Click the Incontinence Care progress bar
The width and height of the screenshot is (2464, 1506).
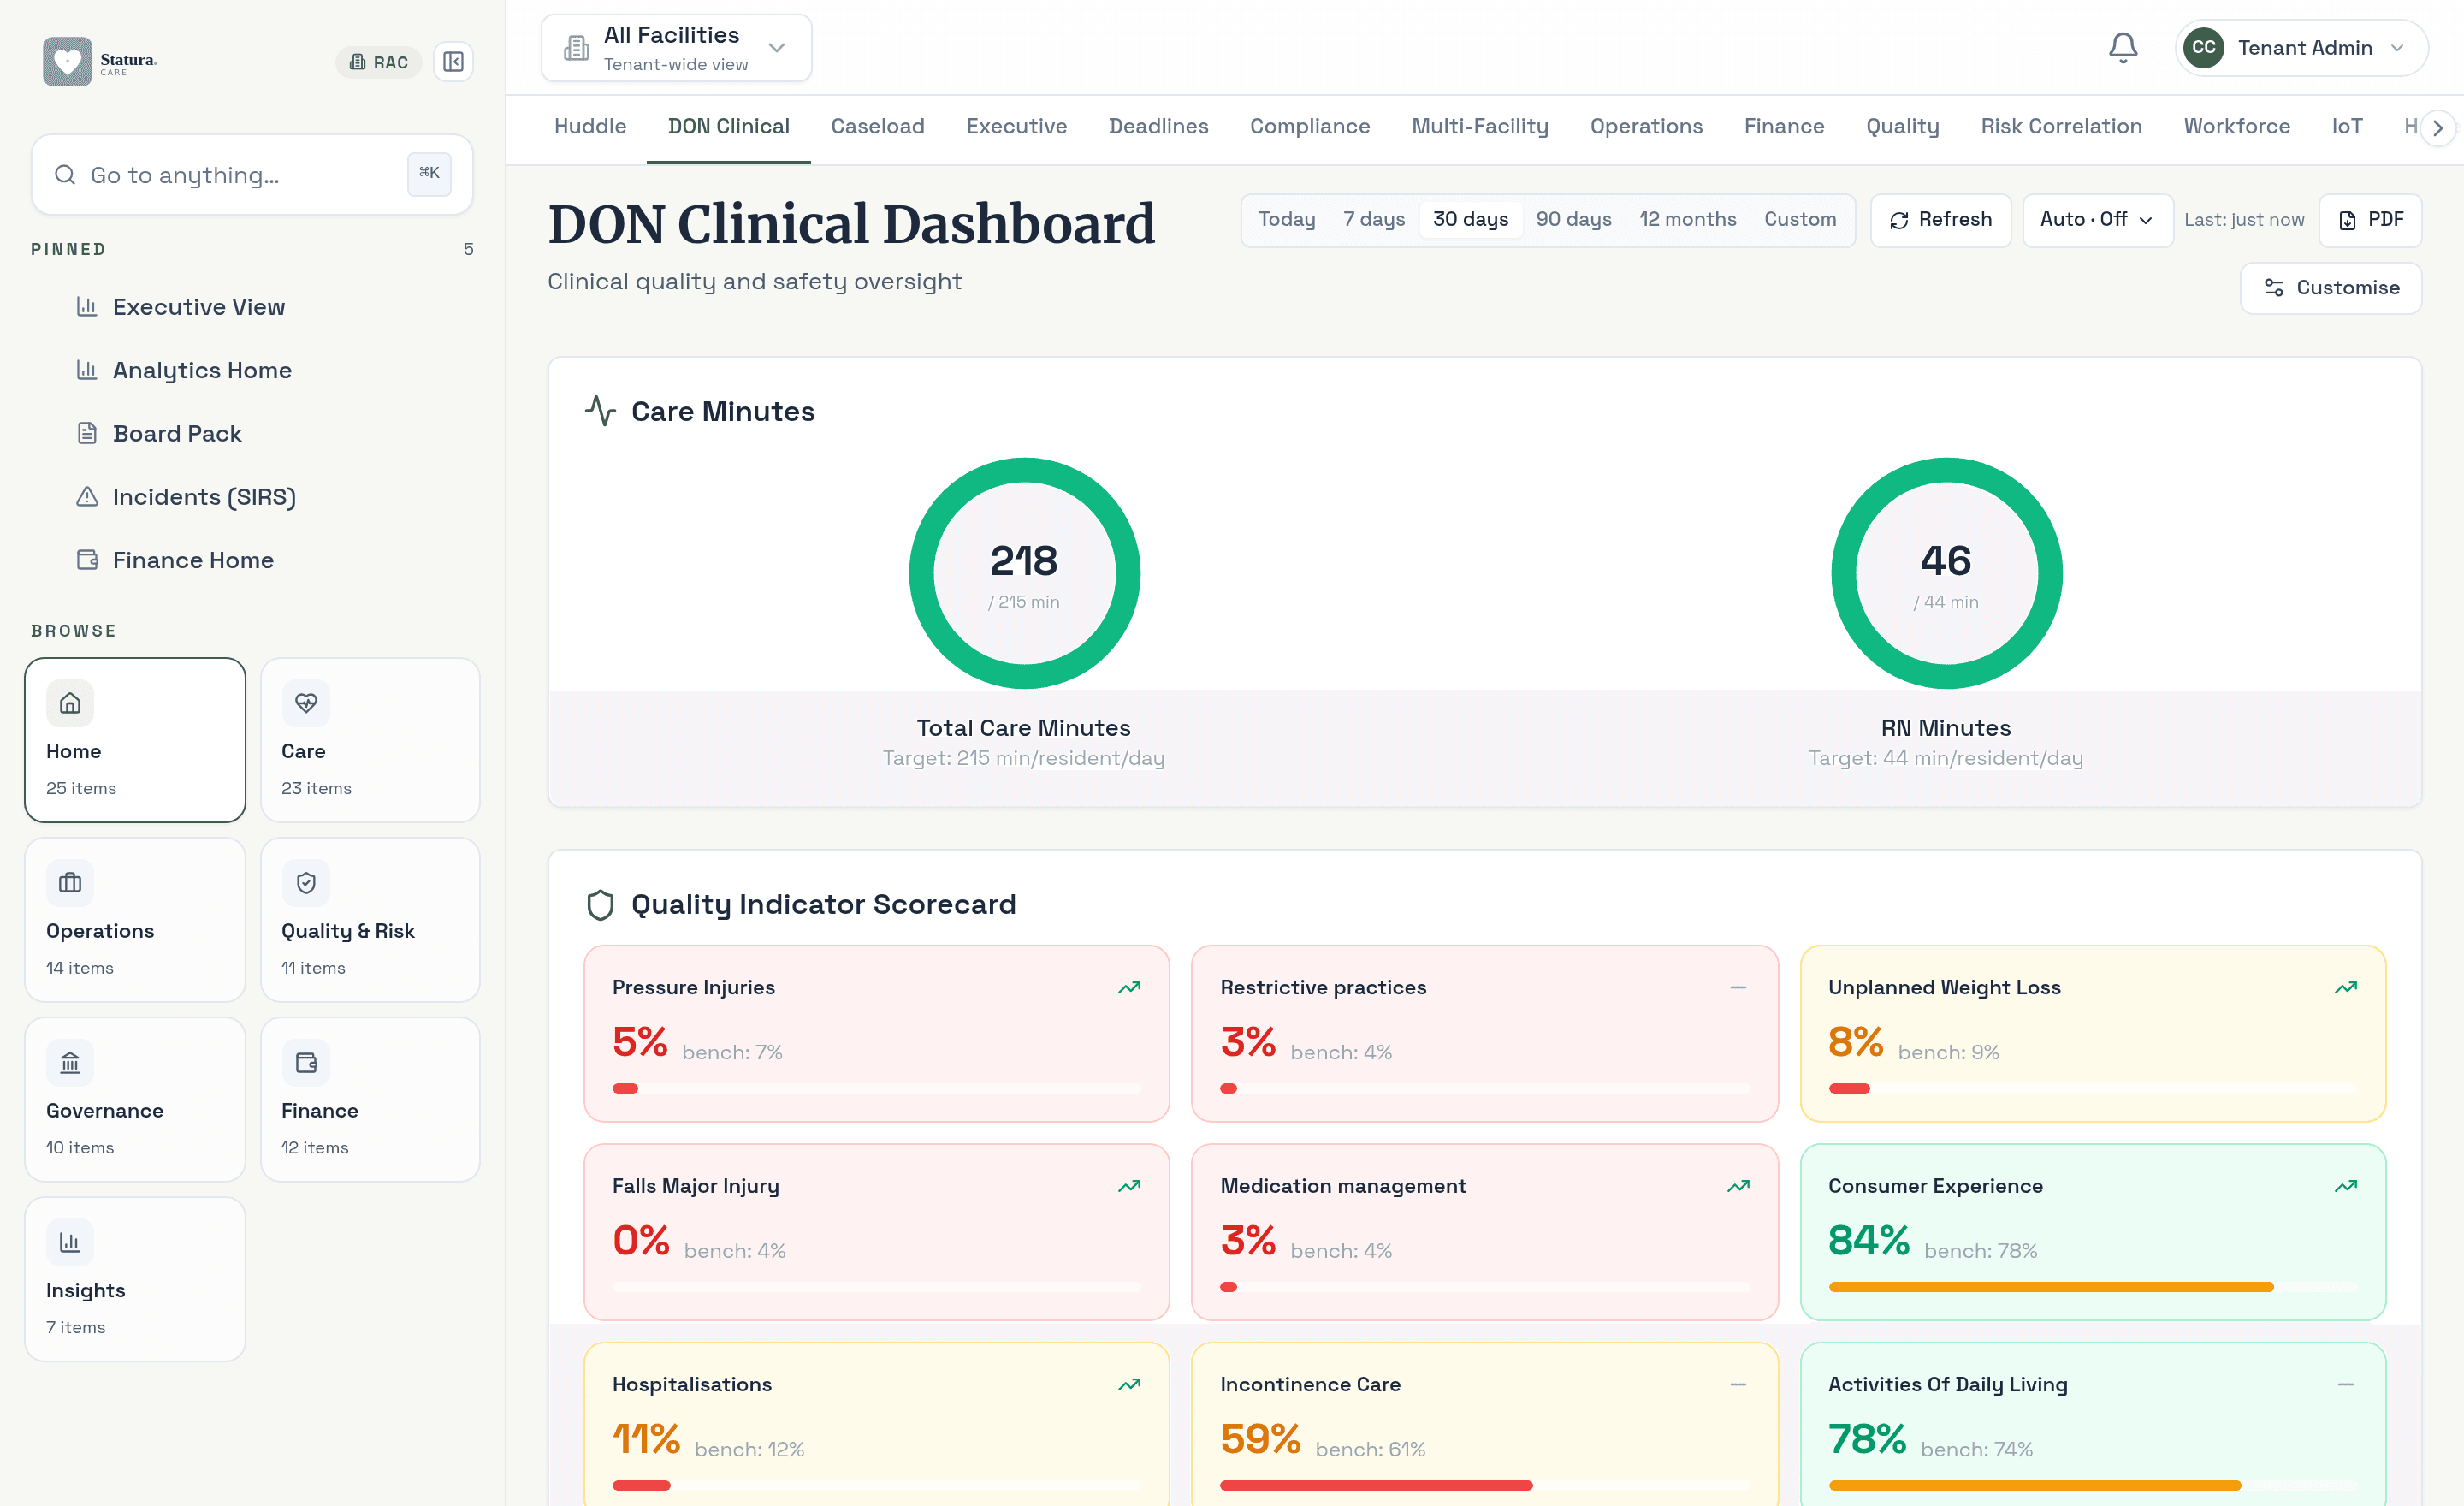pos(1484,1485)
